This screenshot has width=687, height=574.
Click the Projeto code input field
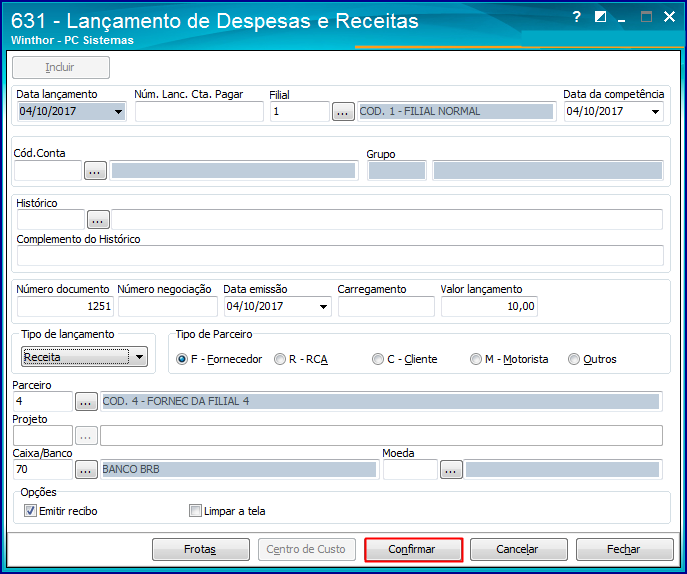click(x=43, y=436)
